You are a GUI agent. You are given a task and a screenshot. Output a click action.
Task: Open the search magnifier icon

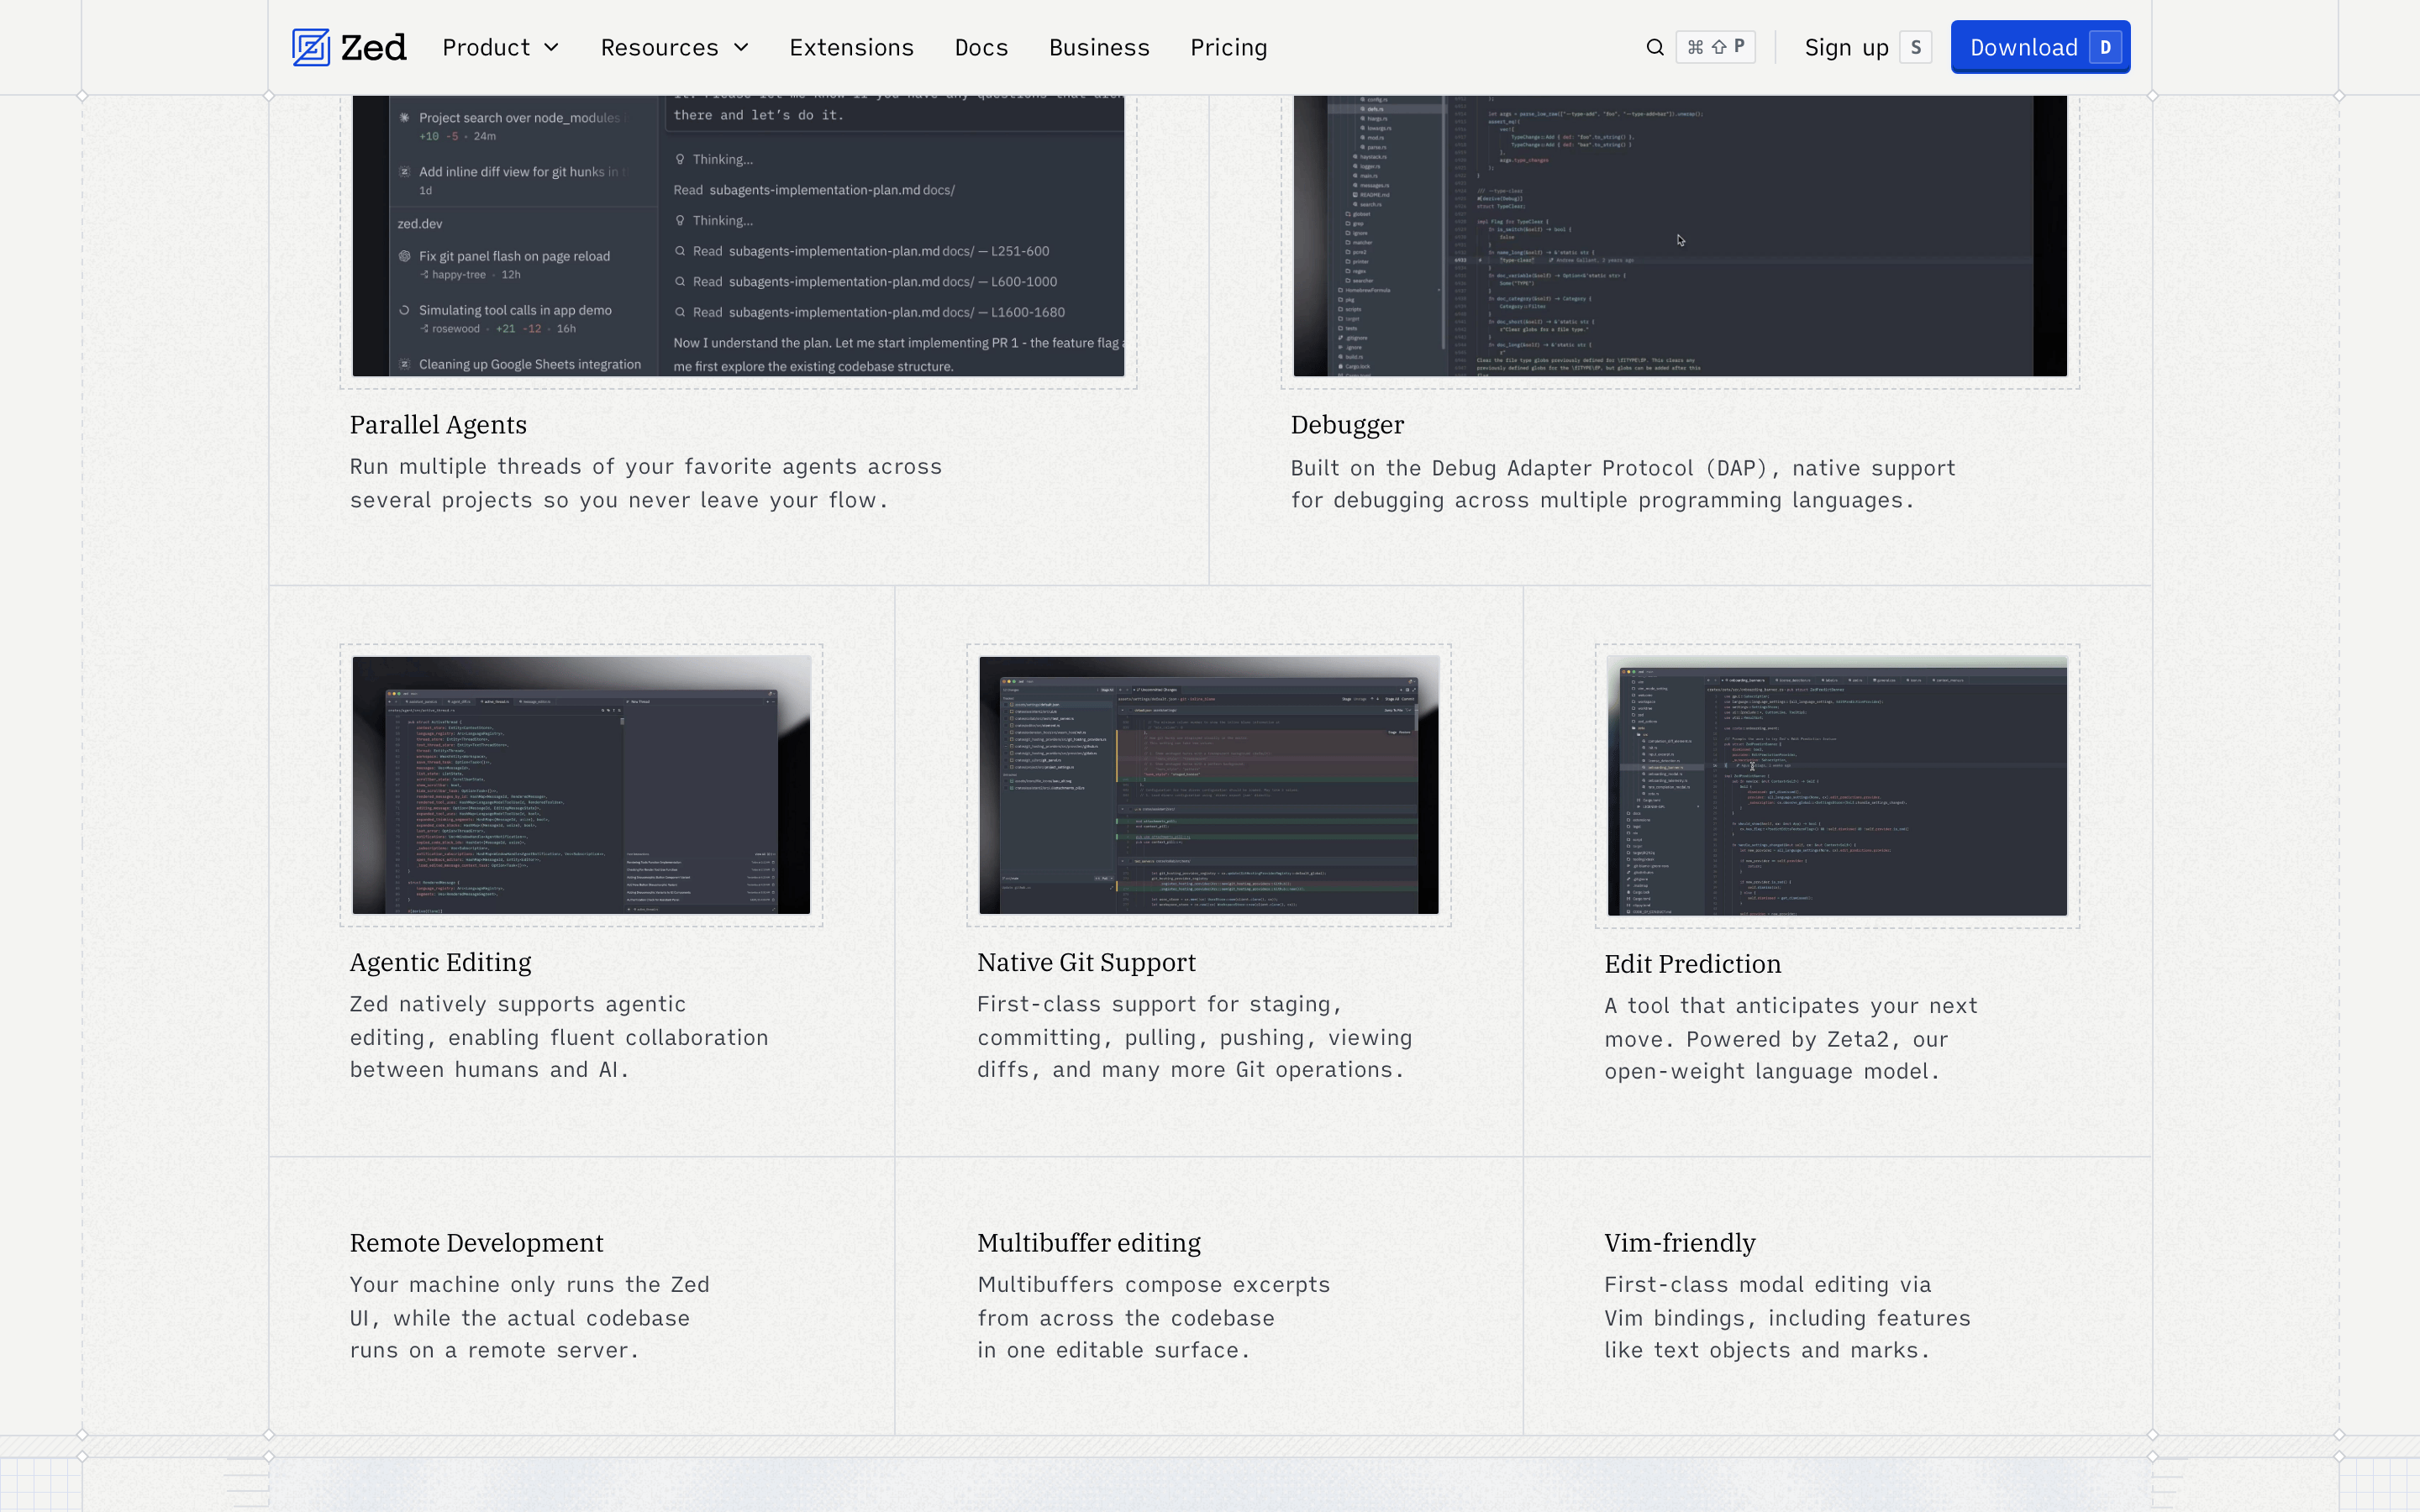pyautogui.click(x=1655, y=47)
